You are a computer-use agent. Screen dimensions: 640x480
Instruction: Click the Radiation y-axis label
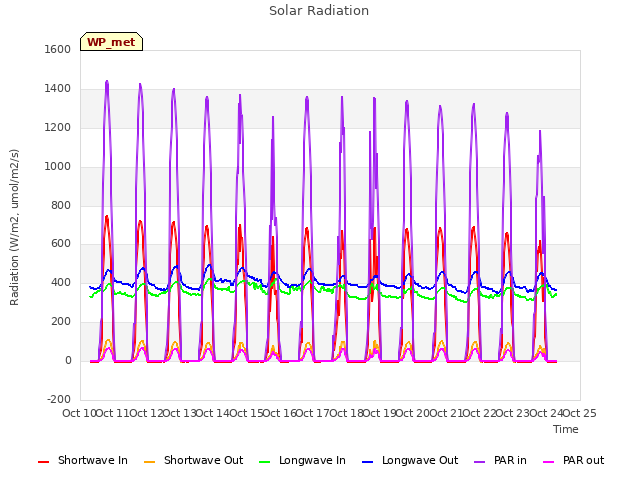pos(14,227)
